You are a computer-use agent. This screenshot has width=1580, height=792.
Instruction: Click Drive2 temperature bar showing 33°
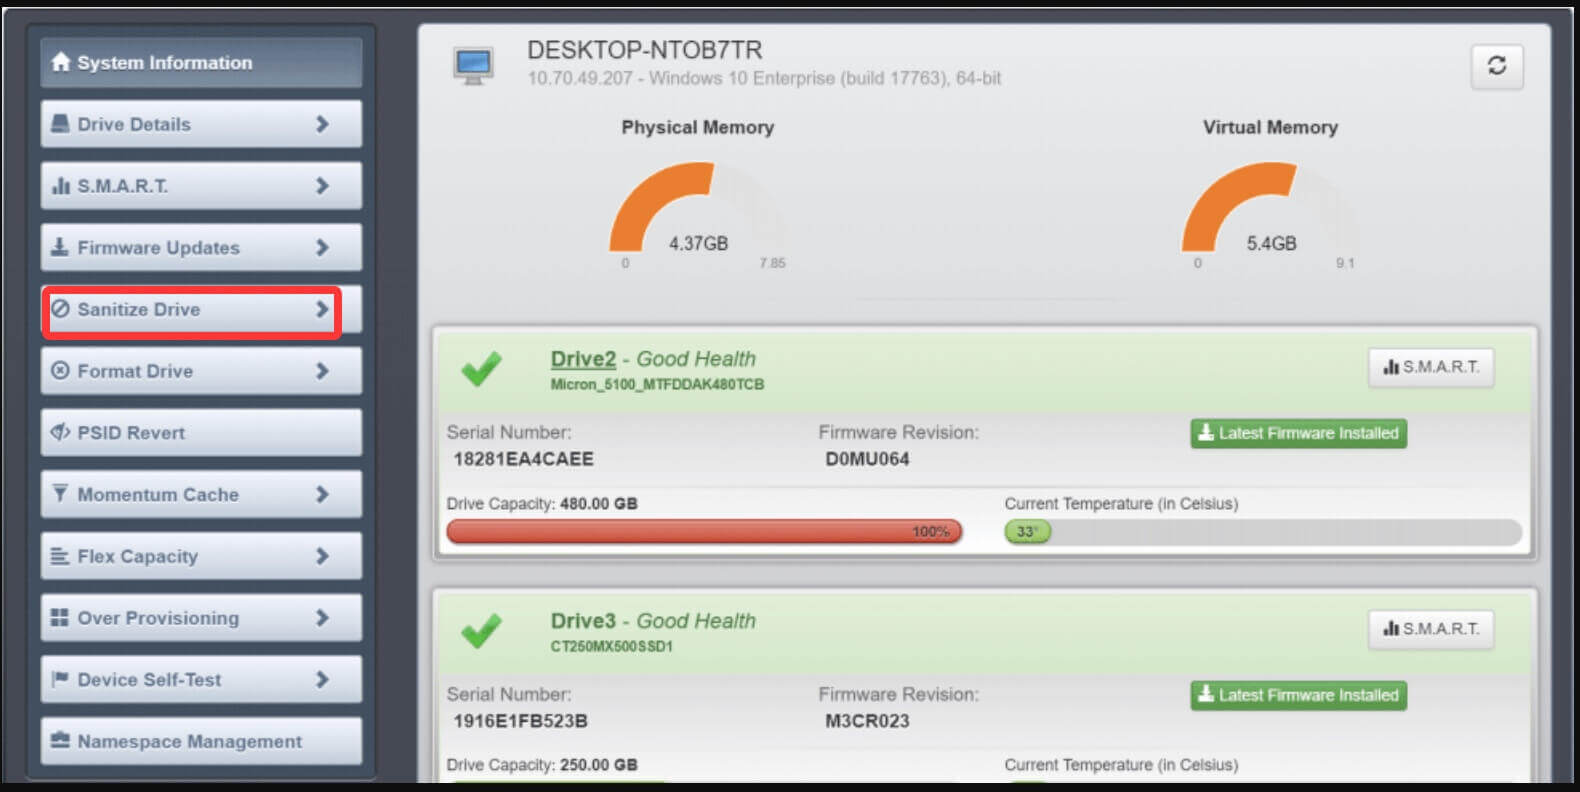click(1263, 531)
